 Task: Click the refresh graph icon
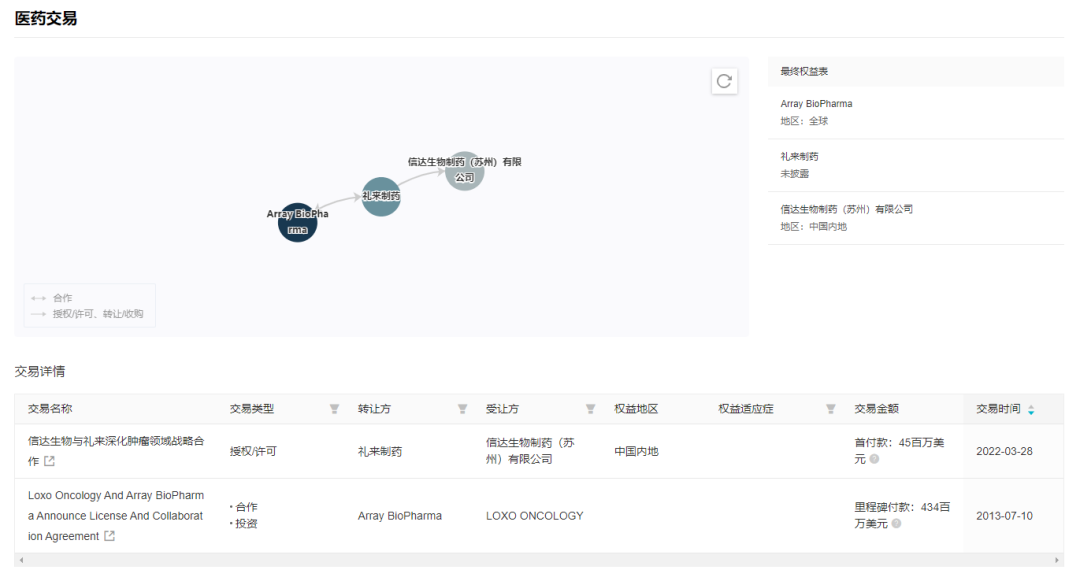click(x=724, y=82)
